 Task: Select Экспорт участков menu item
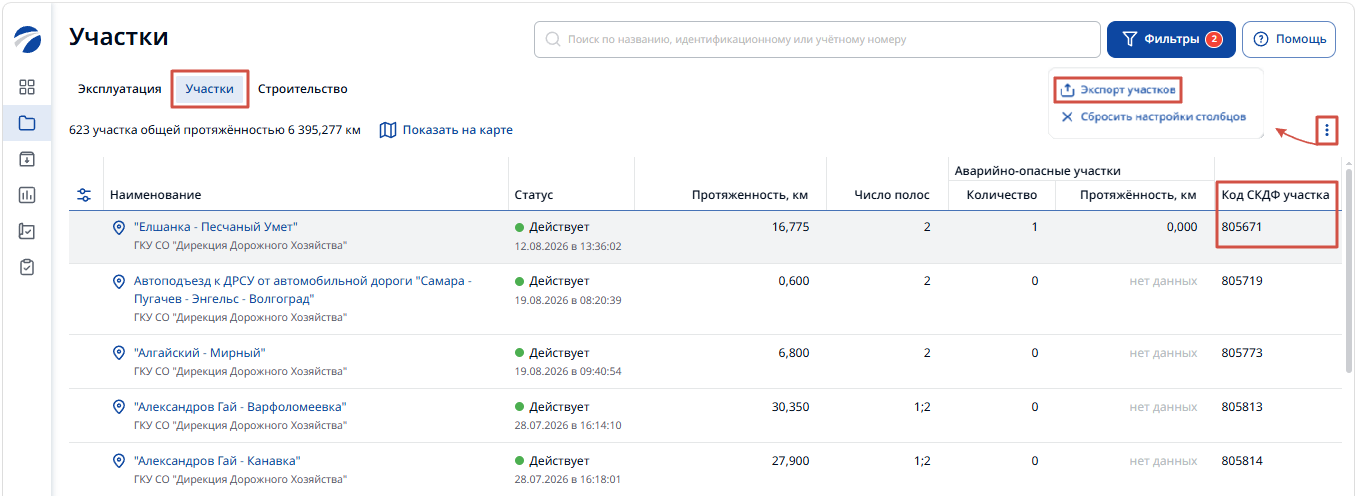point(1118,90)
